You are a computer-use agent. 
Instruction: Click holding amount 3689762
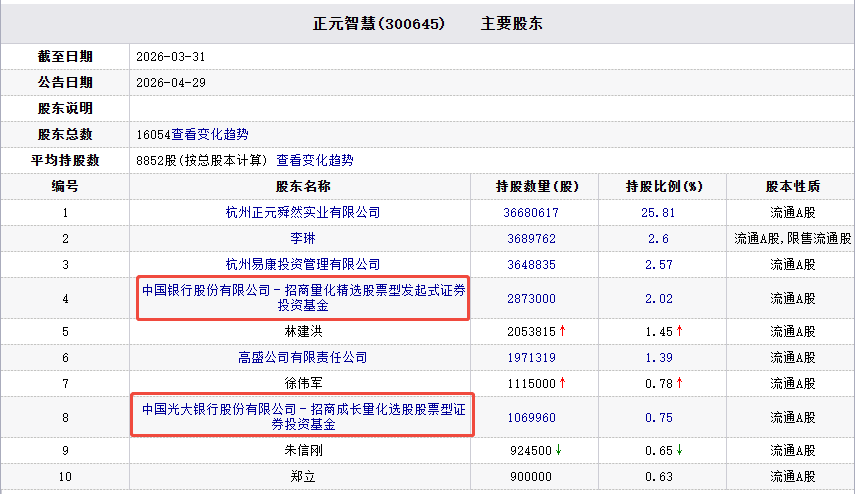(x=532, y=238)
